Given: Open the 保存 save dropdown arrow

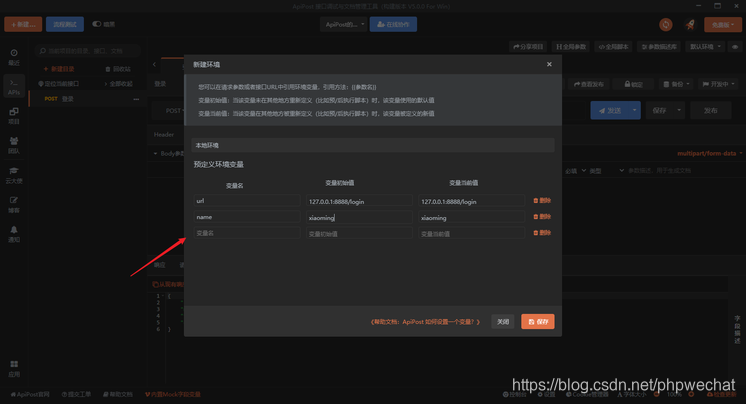Looking at the screenshot, I should (x=679, y=110).
